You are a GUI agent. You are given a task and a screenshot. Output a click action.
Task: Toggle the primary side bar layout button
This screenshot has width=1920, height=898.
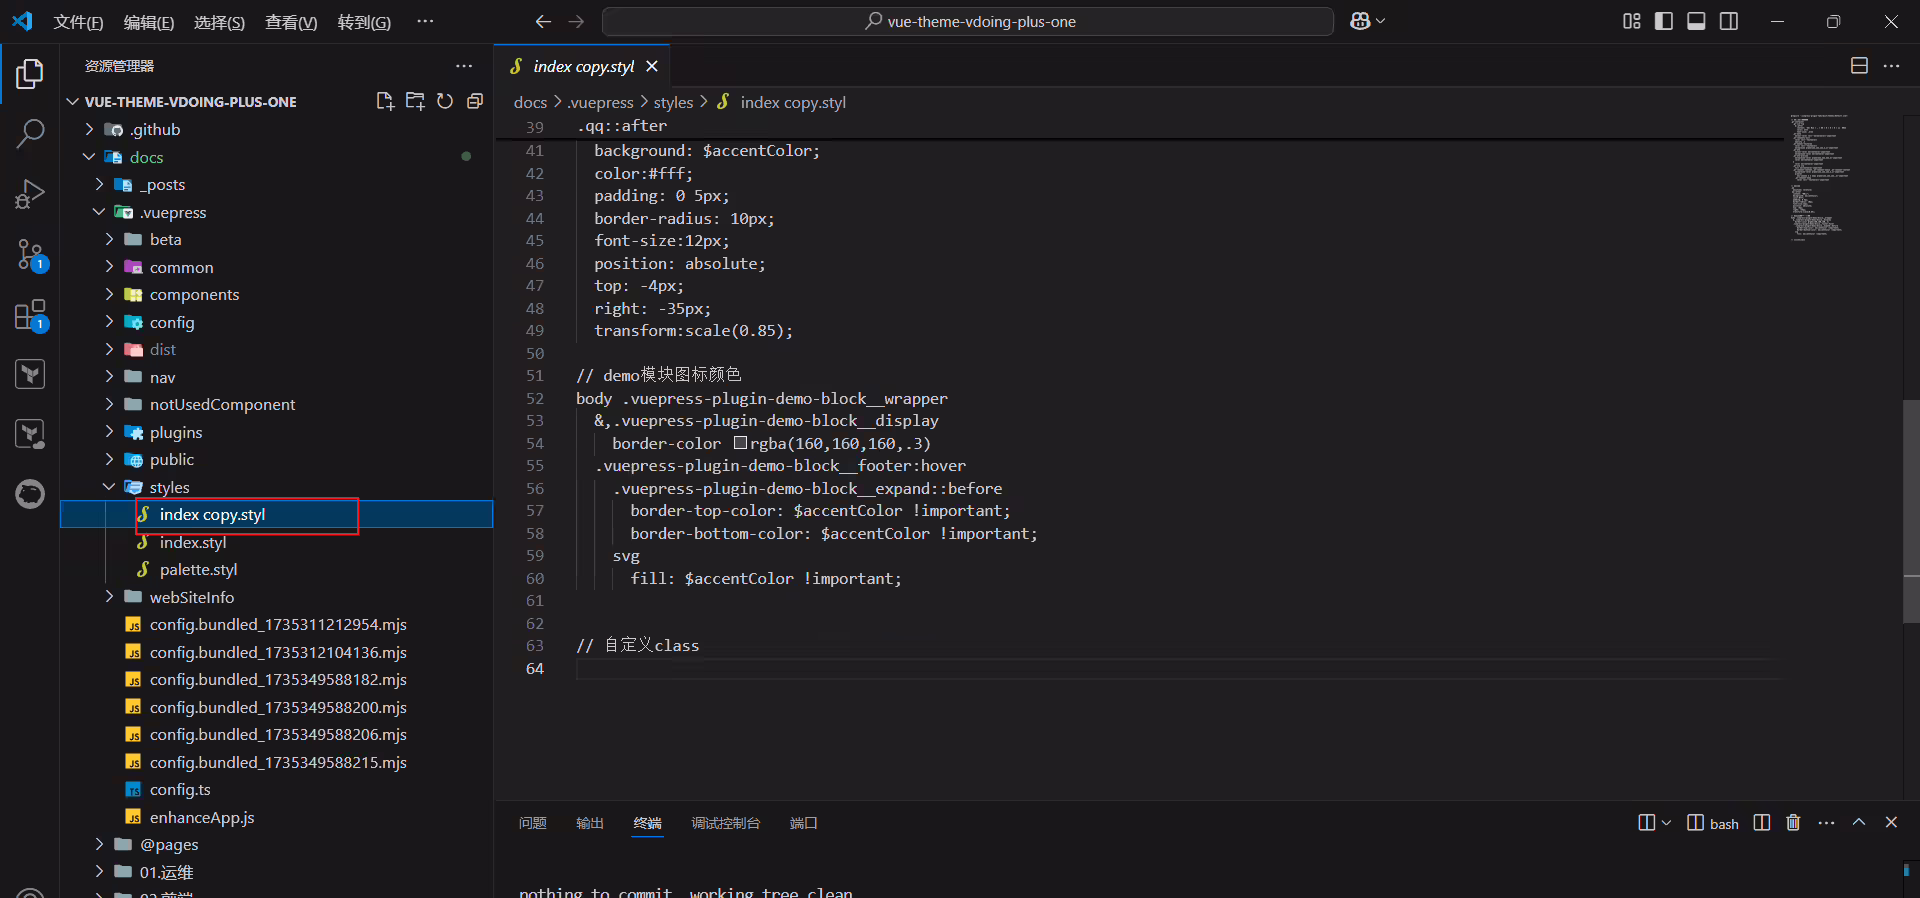point(1664,21)
